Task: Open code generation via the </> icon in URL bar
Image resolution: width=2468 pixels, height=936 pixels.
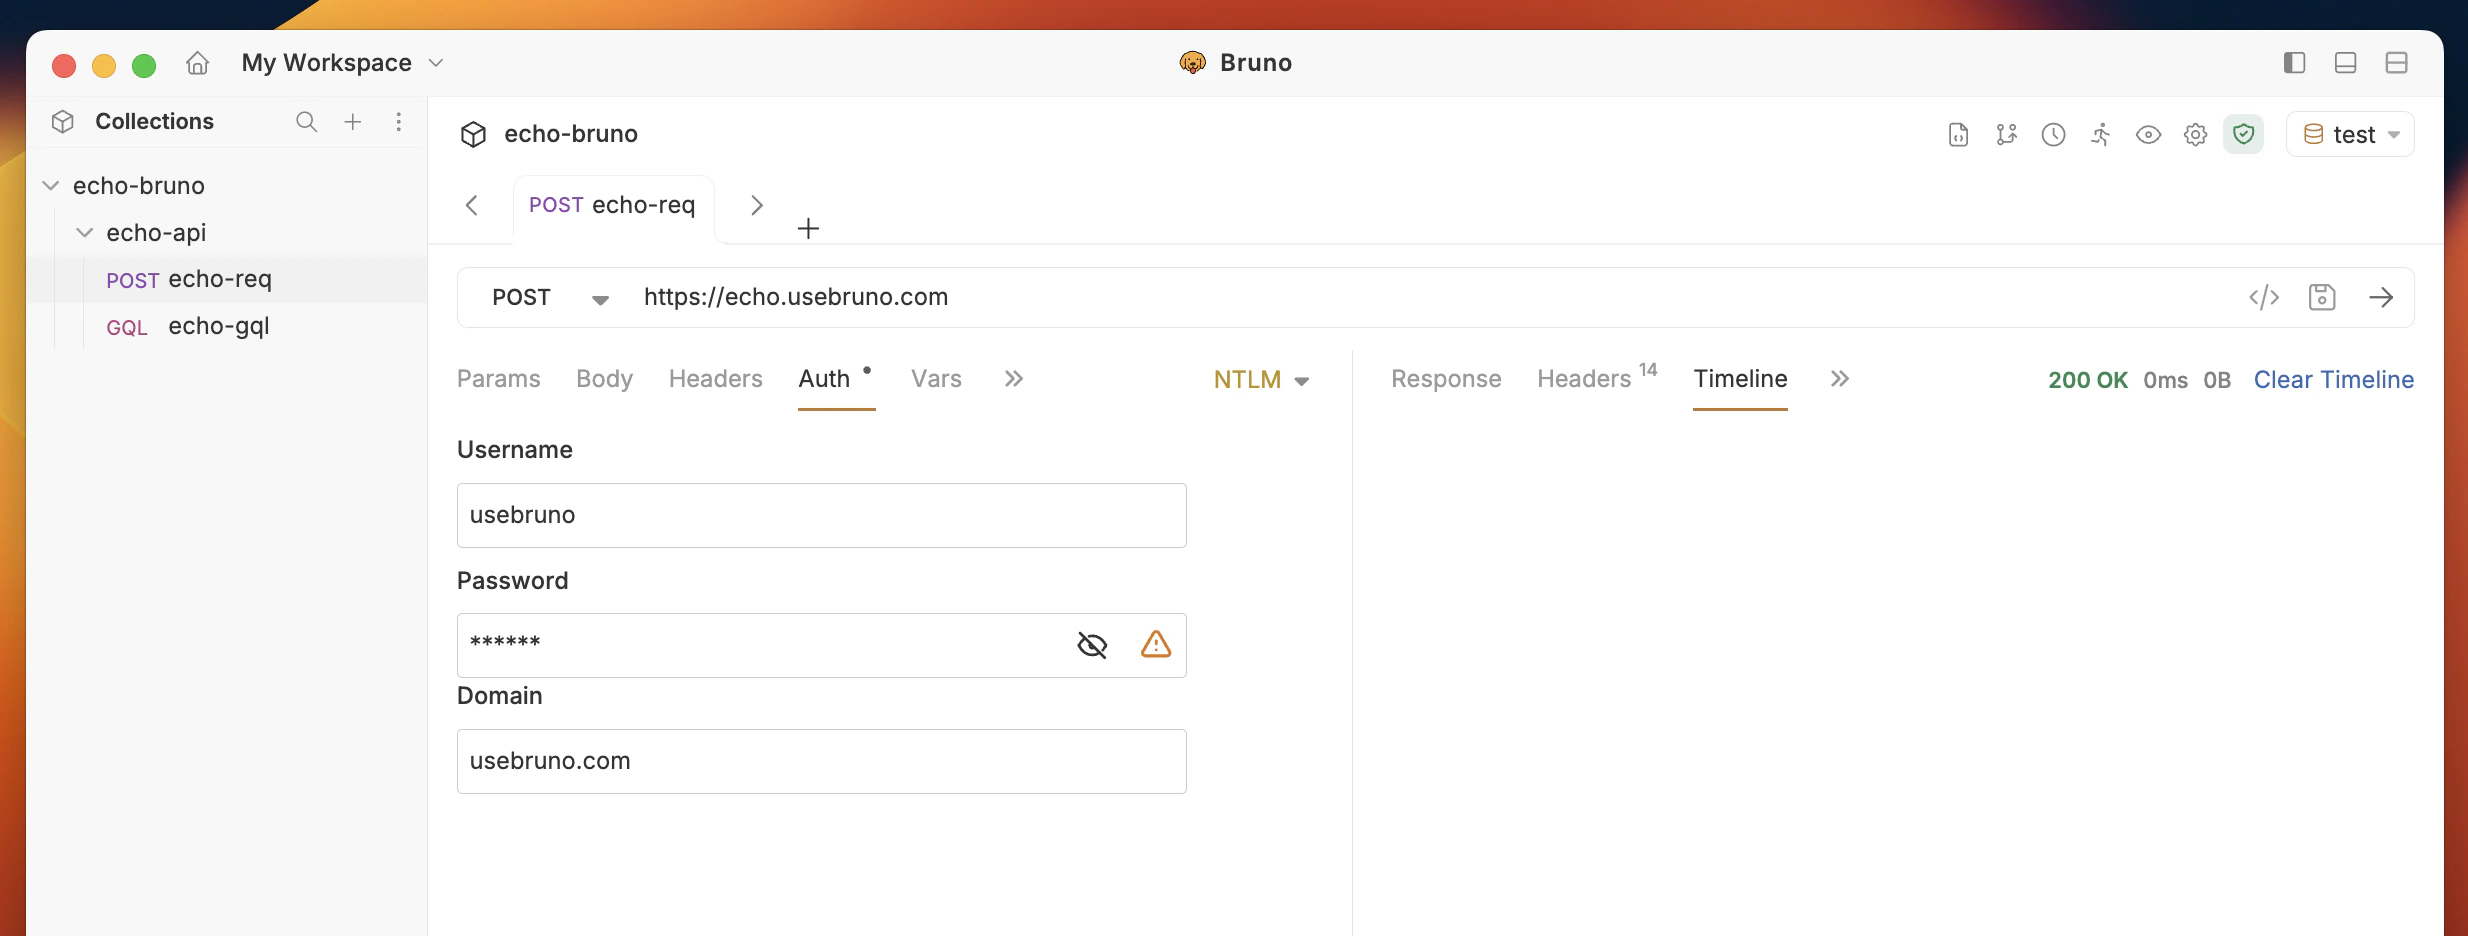Action: click(2264, 297)
